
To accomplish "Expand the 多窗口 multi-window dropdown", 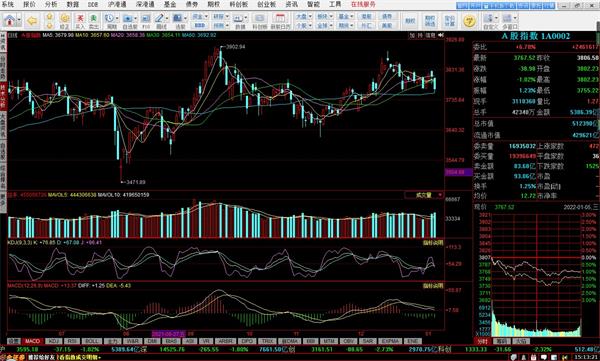I will point(515,18).
